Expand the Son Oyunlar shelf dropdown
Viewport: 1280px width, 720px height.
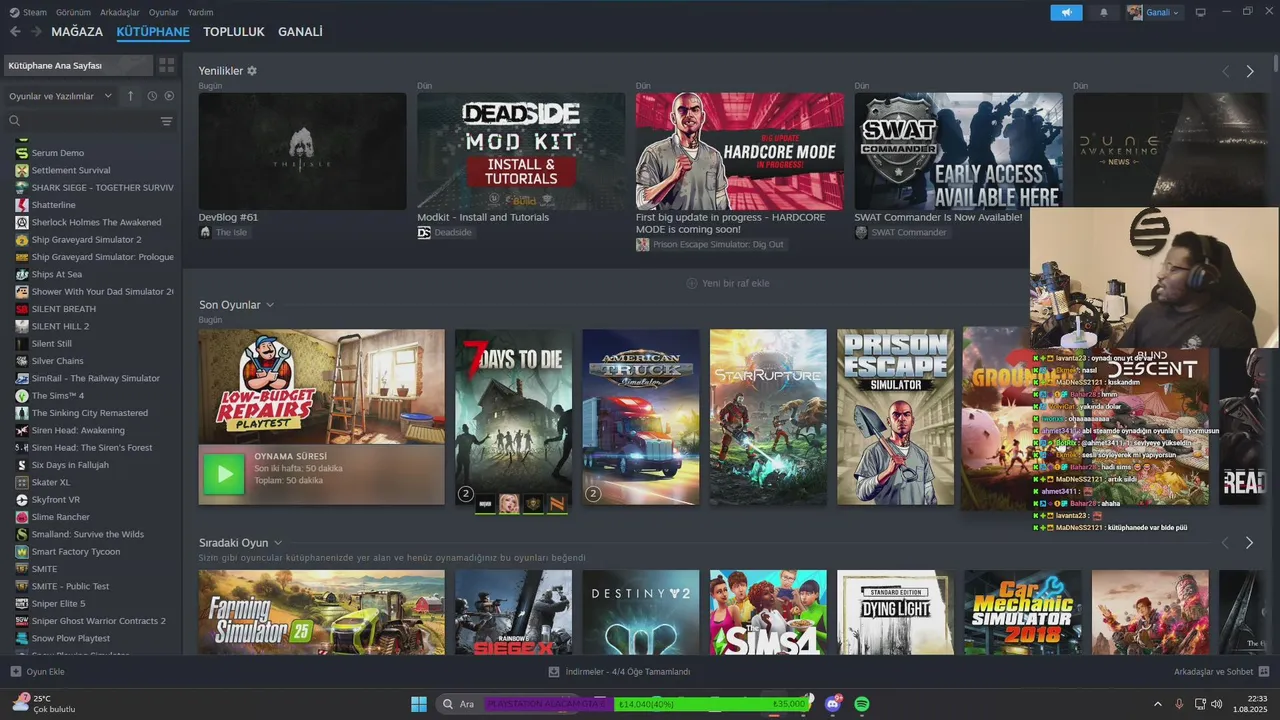[x=270, y=305]
